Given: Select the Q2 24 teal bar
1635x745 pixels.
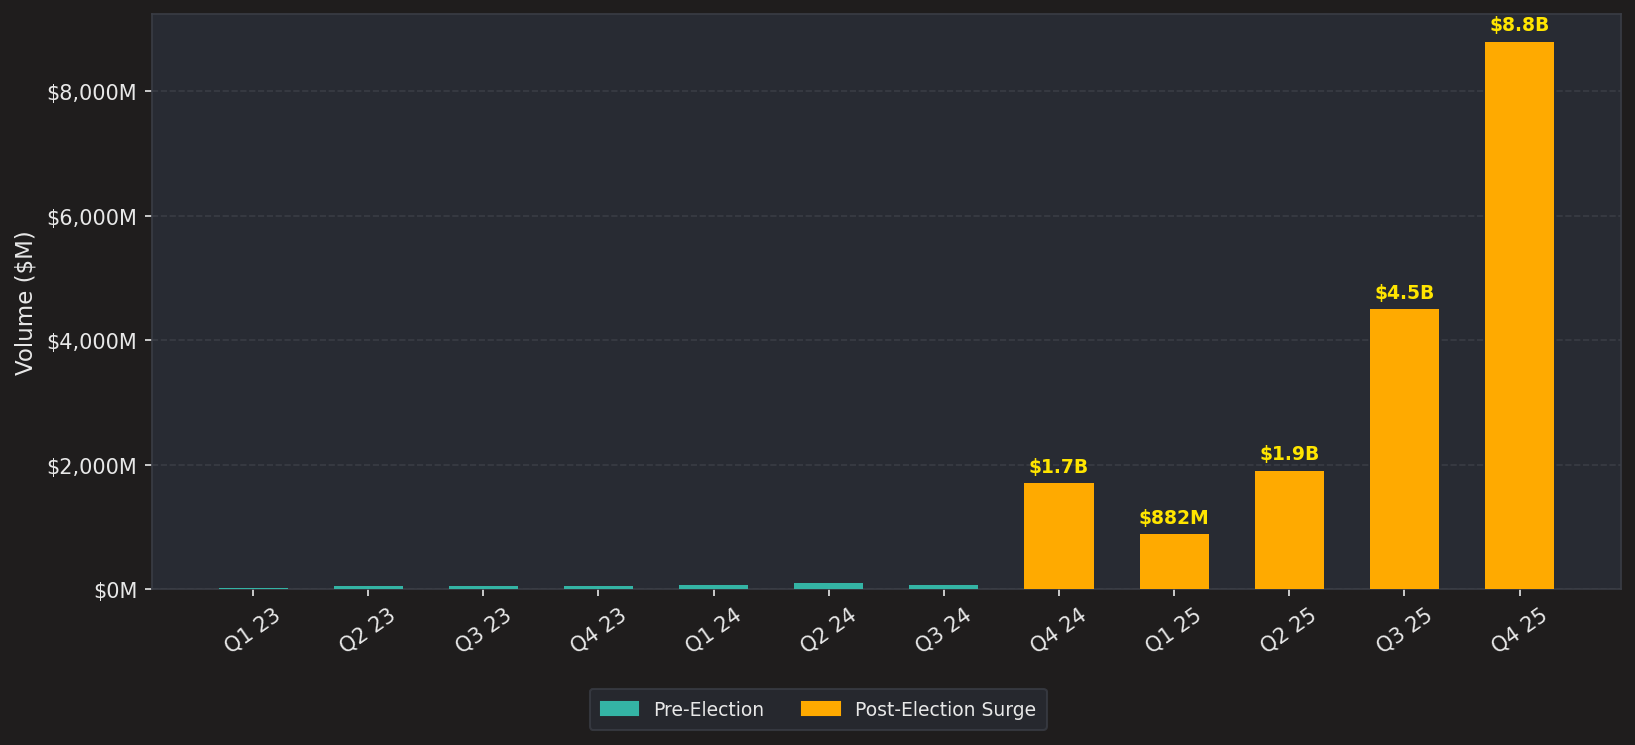Looking at the screenshot, I should [x=828, y=586].
